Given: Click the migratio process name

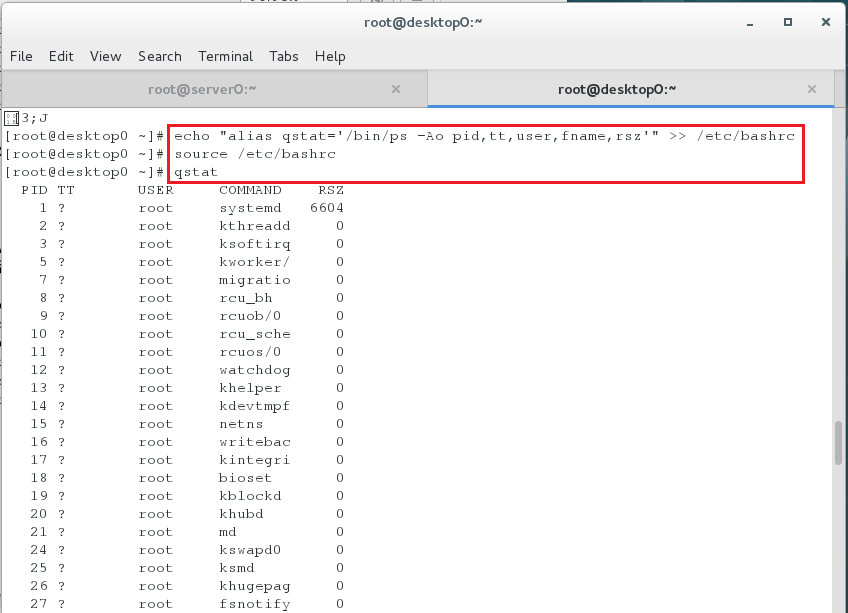Looking at the screenshot, I should click(x=255, y=280).
